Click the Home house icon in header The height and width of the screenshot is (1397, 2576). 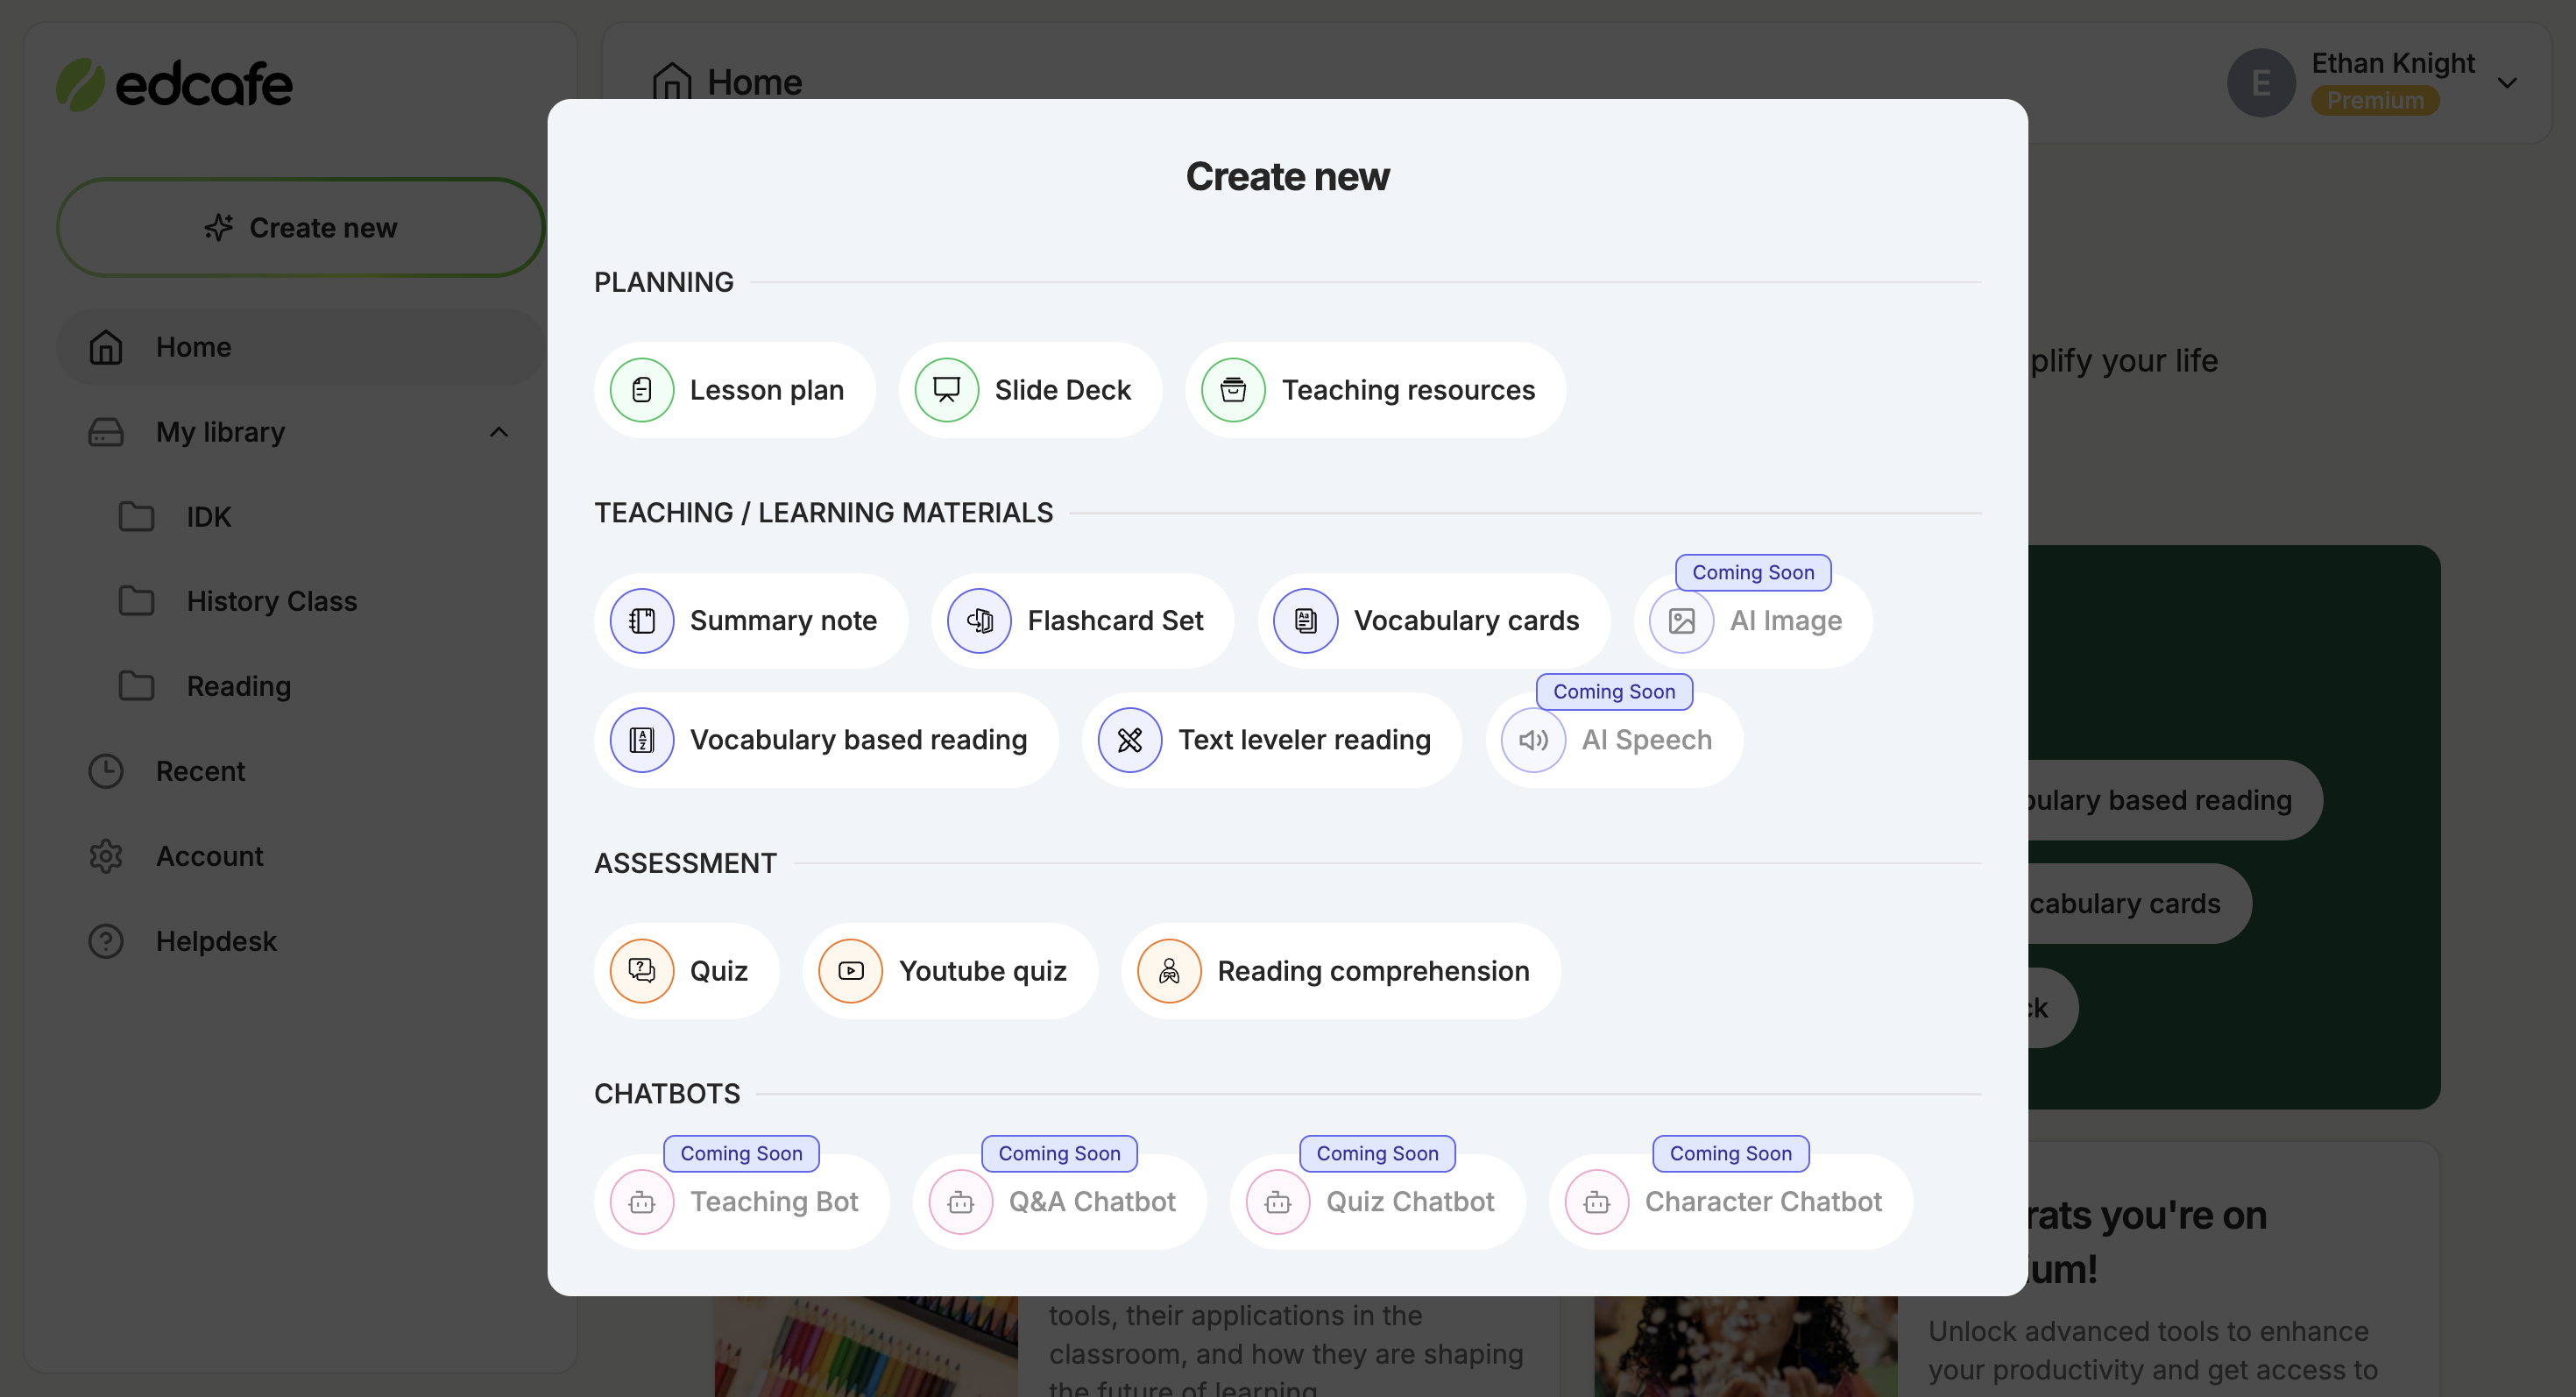click(x=671, y=82)
